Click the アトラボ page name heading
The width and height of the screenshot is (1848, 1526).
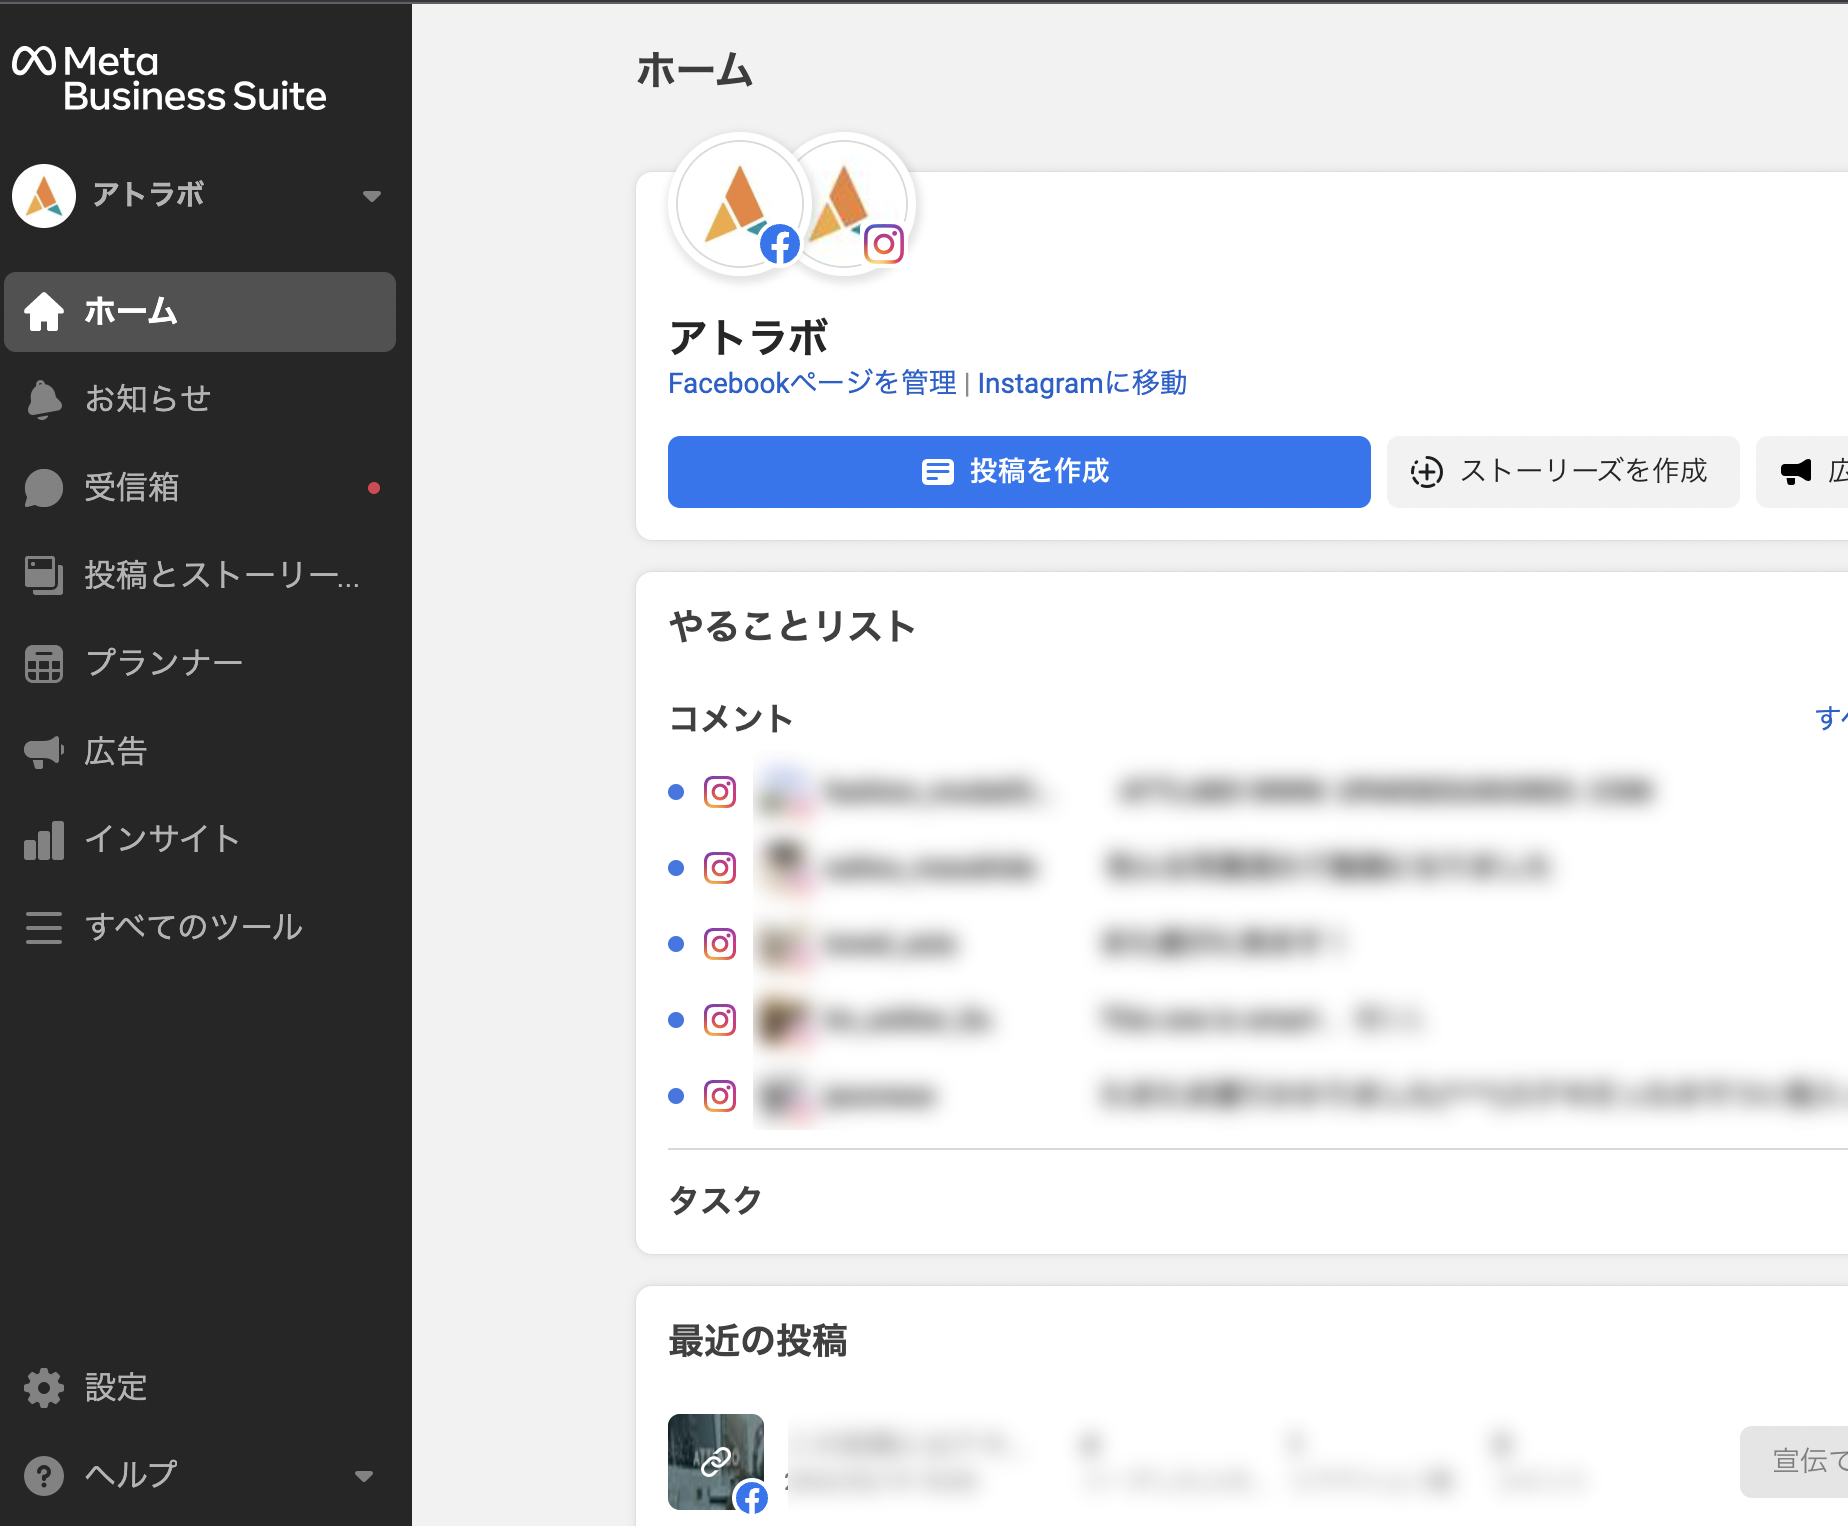coord(749,338)
